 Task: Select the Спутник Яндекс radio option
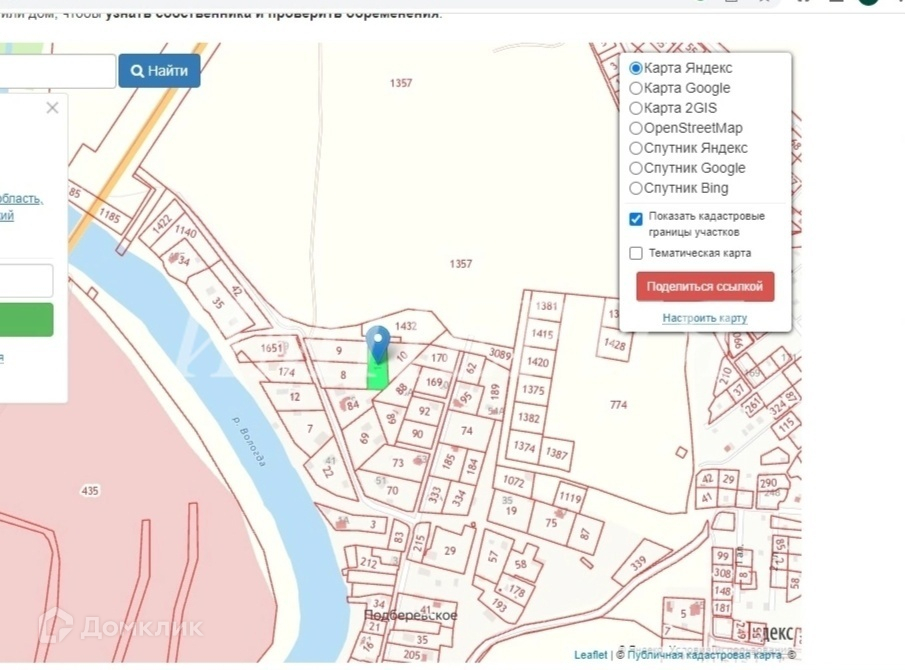coord(635,148)
